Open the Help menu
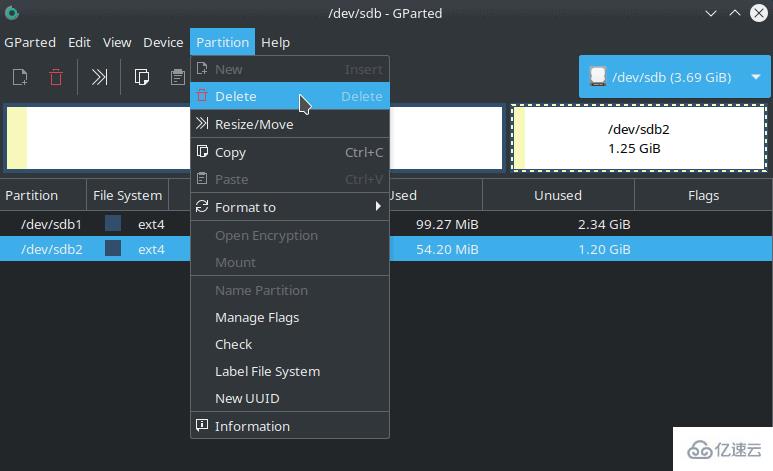The width and height of the screenshot is (773, 471). pyautogui.click(x=276, y=42)
